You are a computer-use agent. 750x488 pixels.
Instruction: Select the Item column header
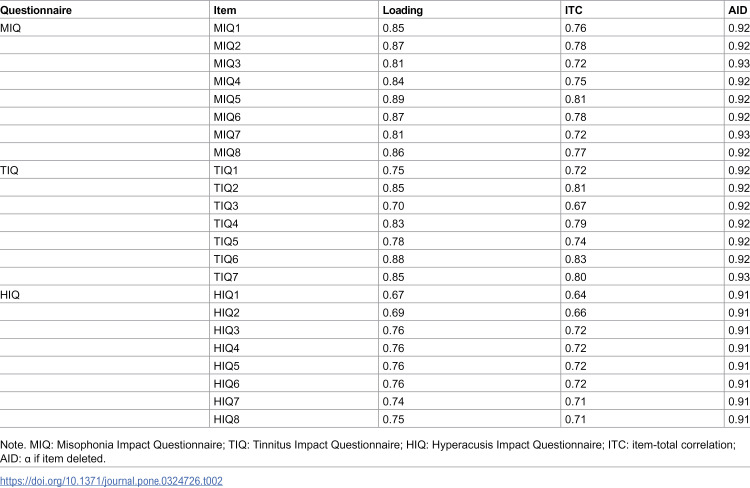pyautogui.click(x=225, y=10)
